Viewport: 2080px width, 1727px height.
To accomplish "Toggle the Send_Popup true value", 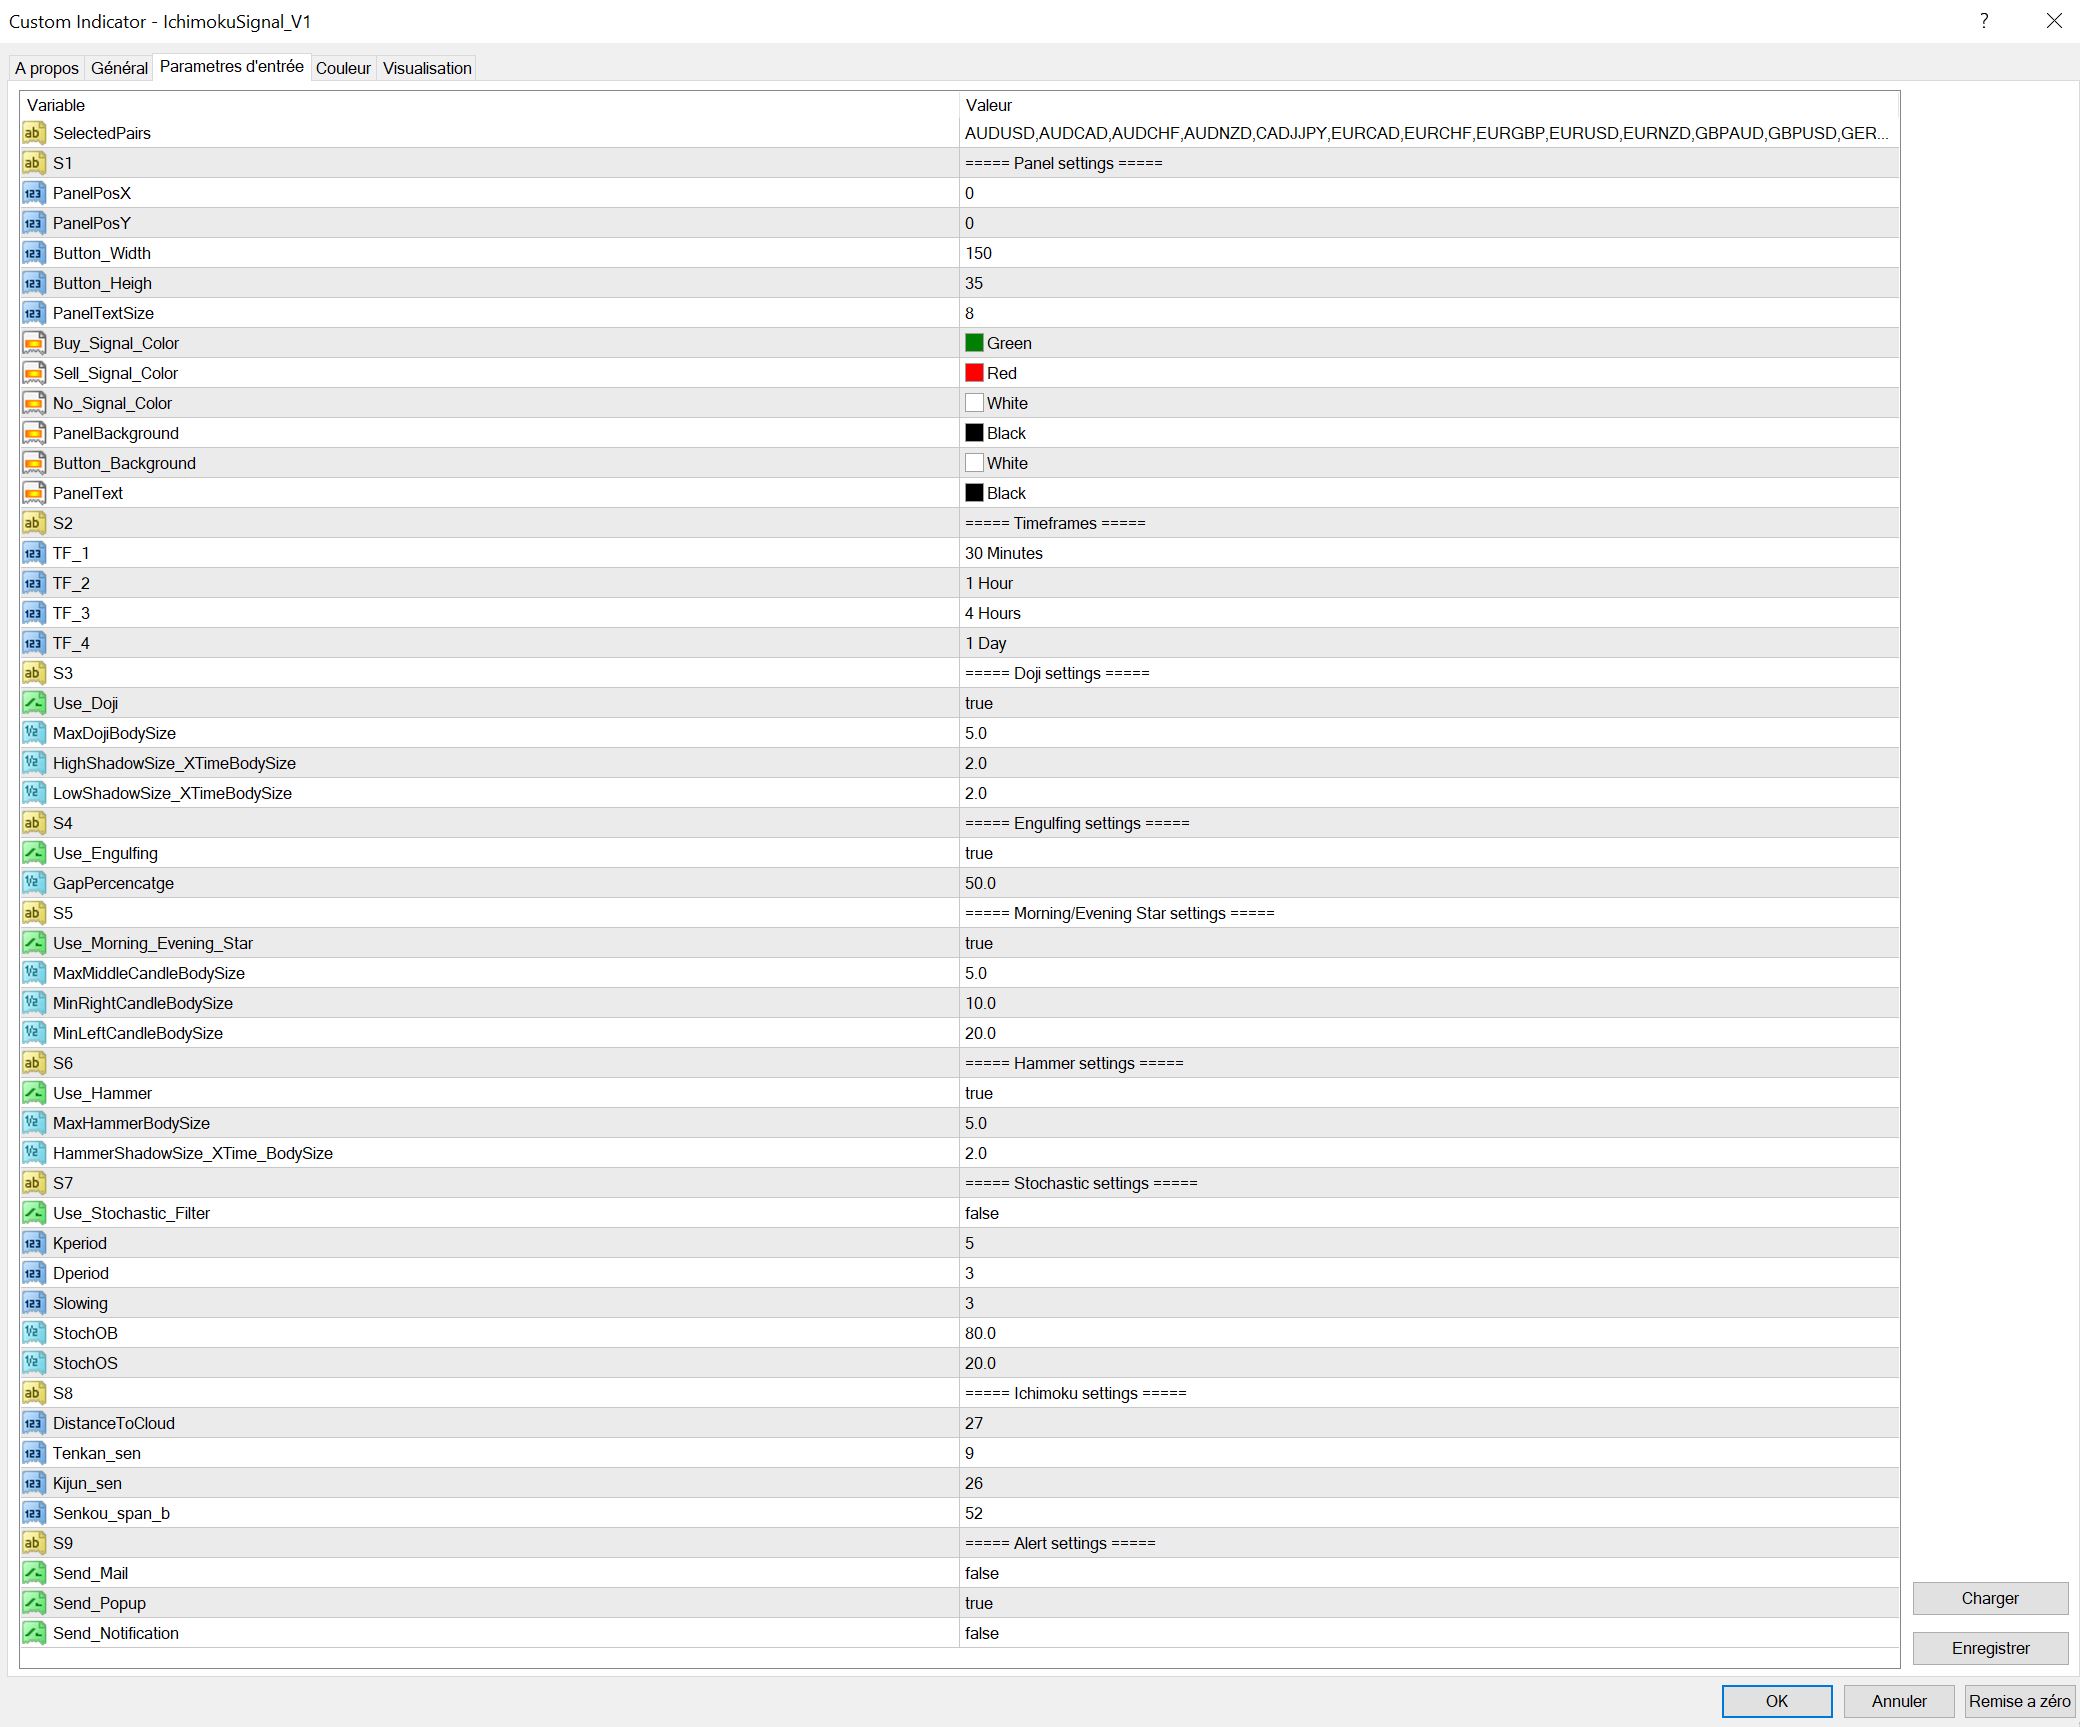I will point(979,1603).
